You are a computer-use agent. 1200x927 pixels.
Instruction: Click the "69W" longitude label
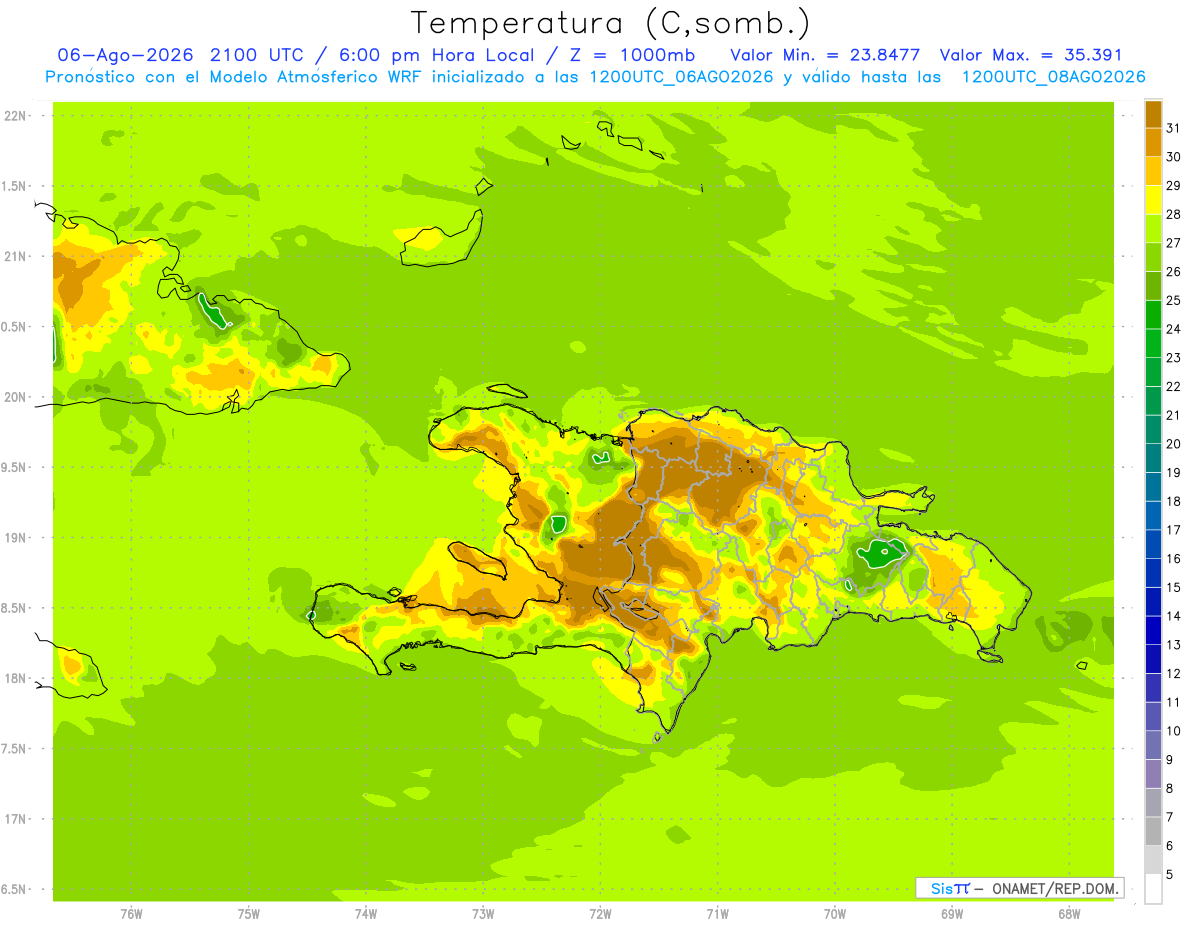point(952,914)
